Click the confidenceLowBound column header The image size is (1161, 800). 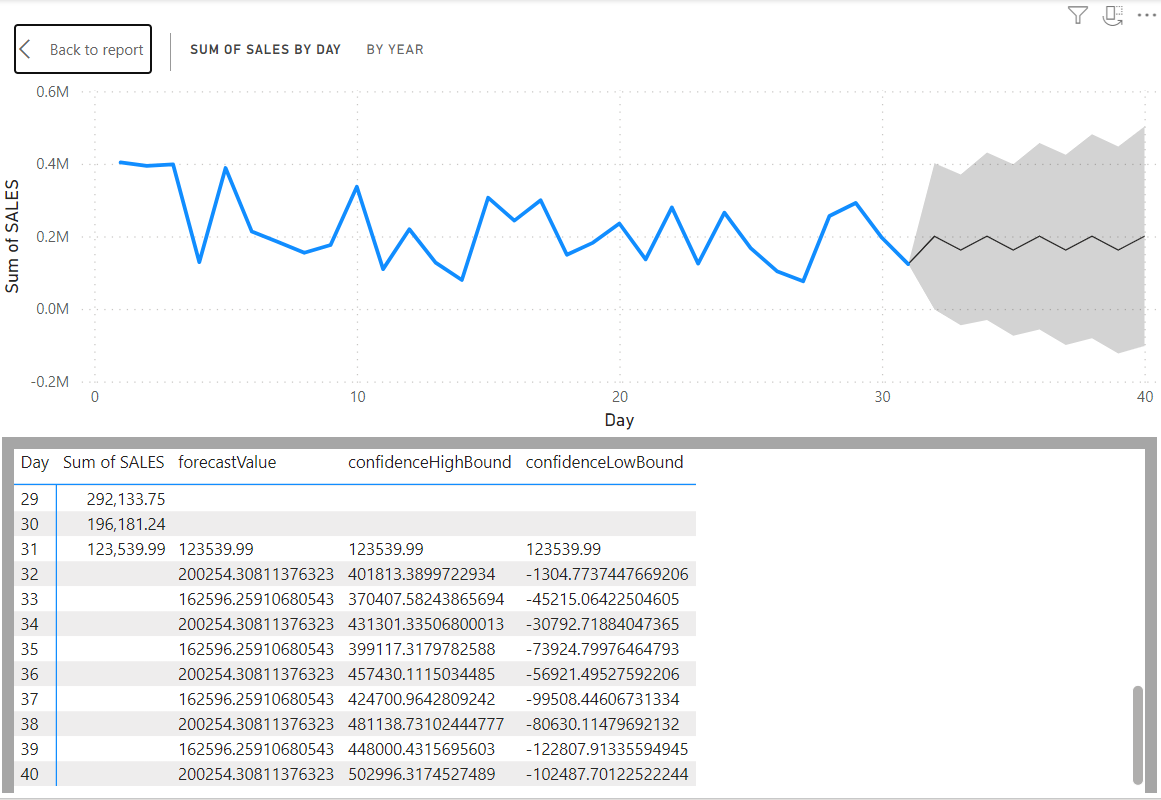pos(604,462)
